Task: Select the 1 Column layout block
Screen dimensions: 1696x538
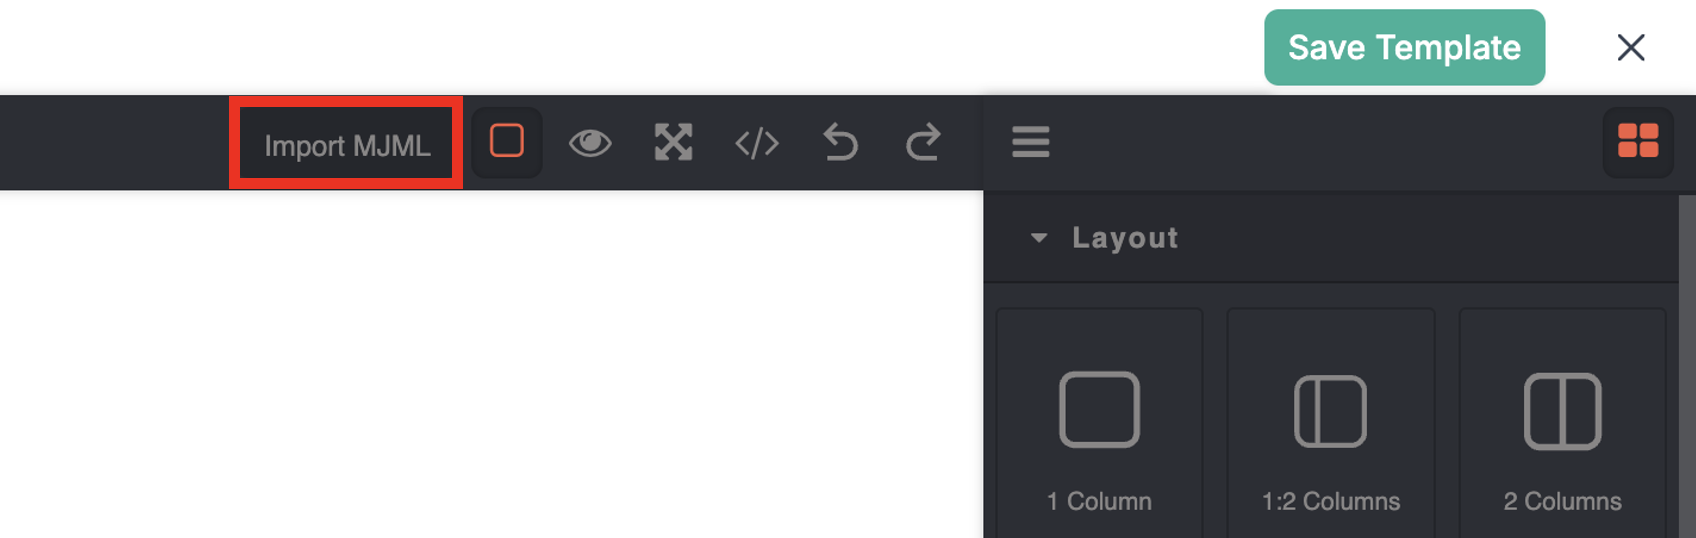Action: (1099, 423)
